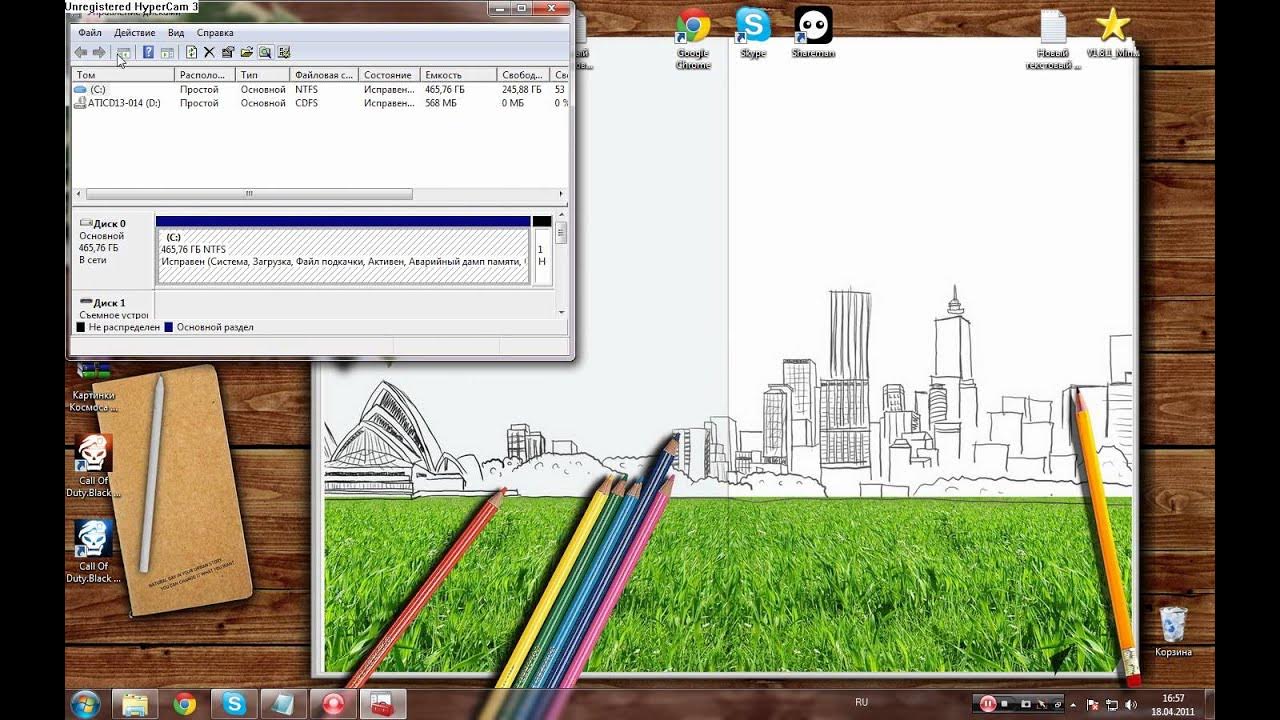Open the Справка menu
Screen dimensions: 1280x720
point(215,33)
